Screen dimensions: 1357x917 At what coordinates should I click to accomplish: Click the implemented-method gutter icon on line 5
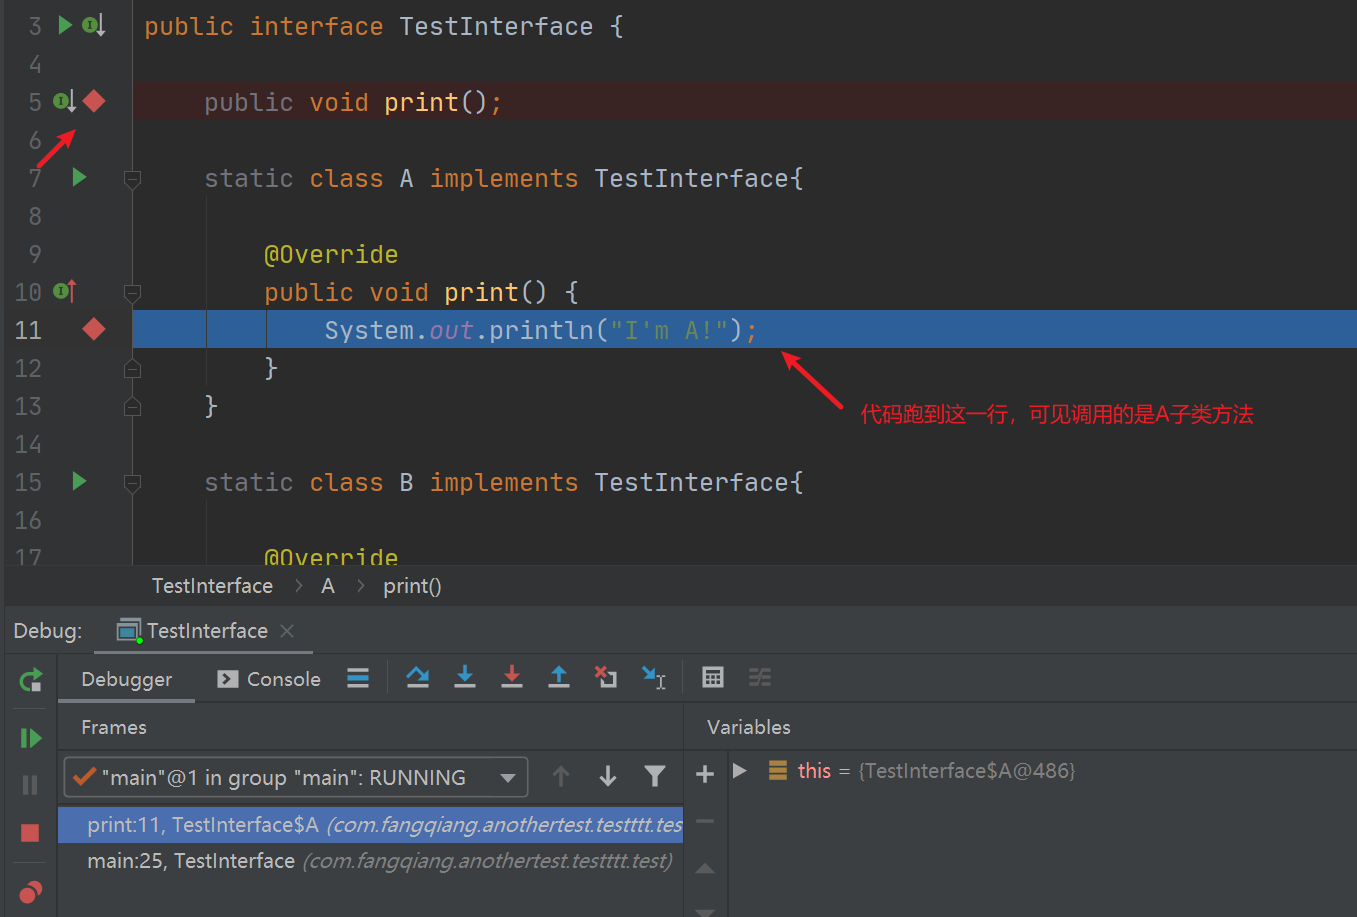[x=65, y=101]
